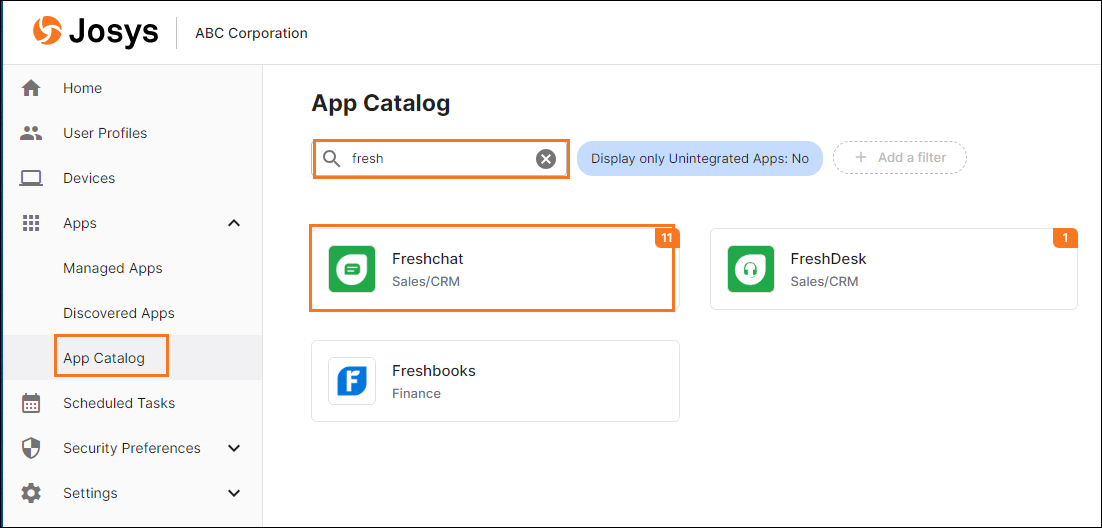This screenshot has width=1102, height=528.
Task: Click the Josys logo
Action: [x=95, y=32]
